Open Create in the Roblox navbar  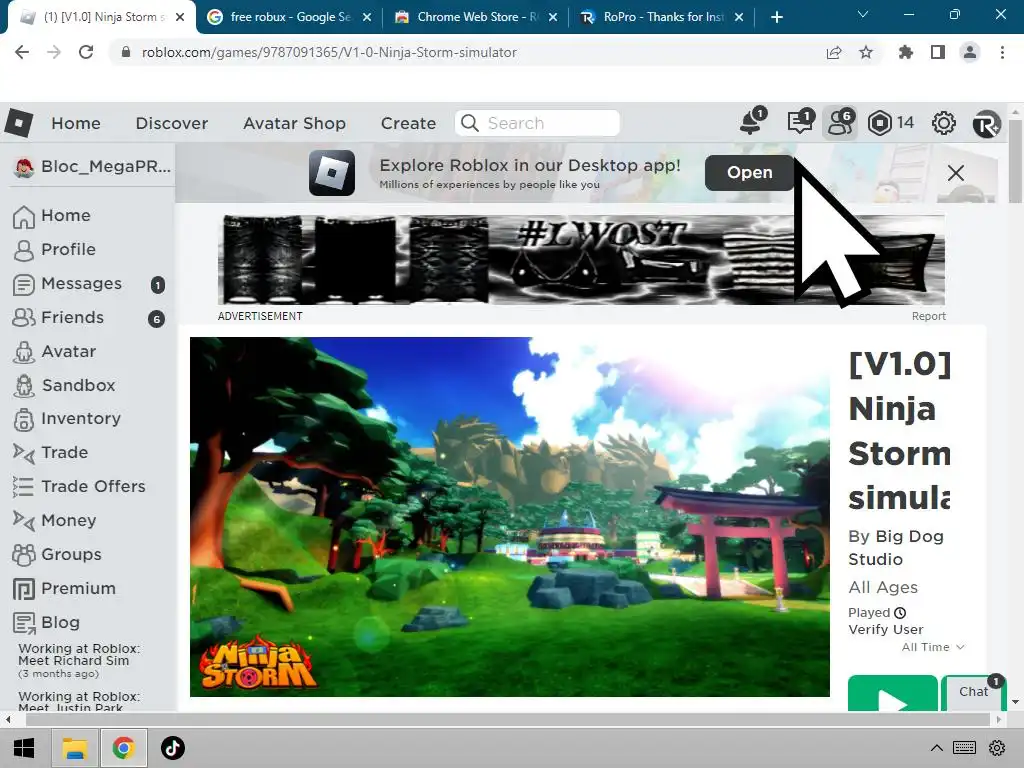[408, 123]
